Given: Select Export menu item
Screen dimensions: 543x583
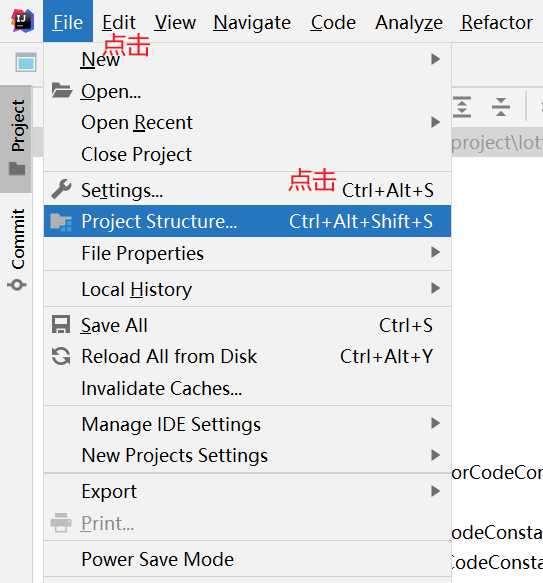Looking at the screenshot, I should click(247, 491).
